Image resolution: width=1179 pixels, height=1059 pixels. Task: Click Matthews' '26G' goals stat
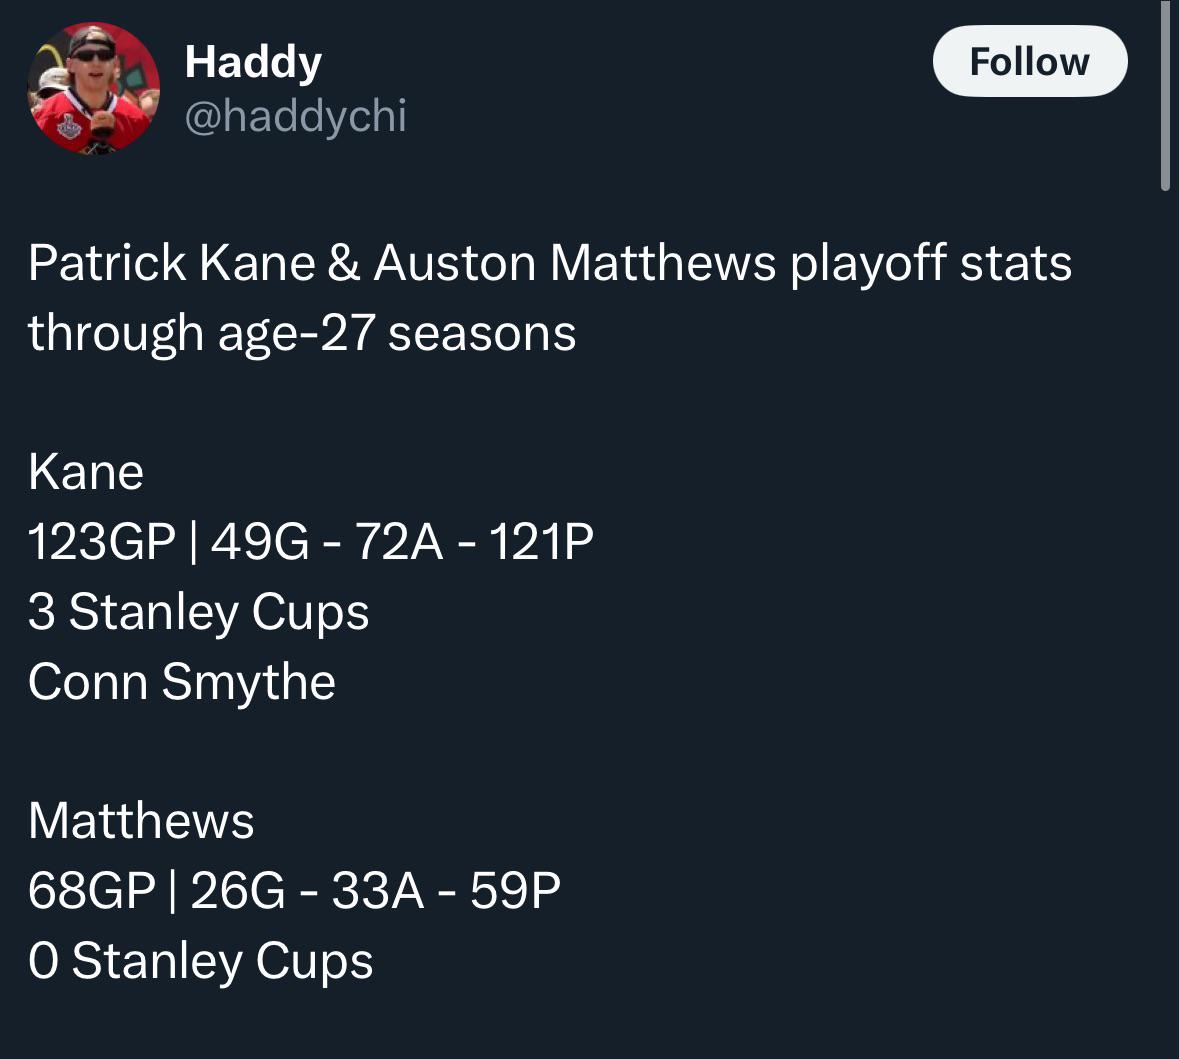[x=238, y=891]
